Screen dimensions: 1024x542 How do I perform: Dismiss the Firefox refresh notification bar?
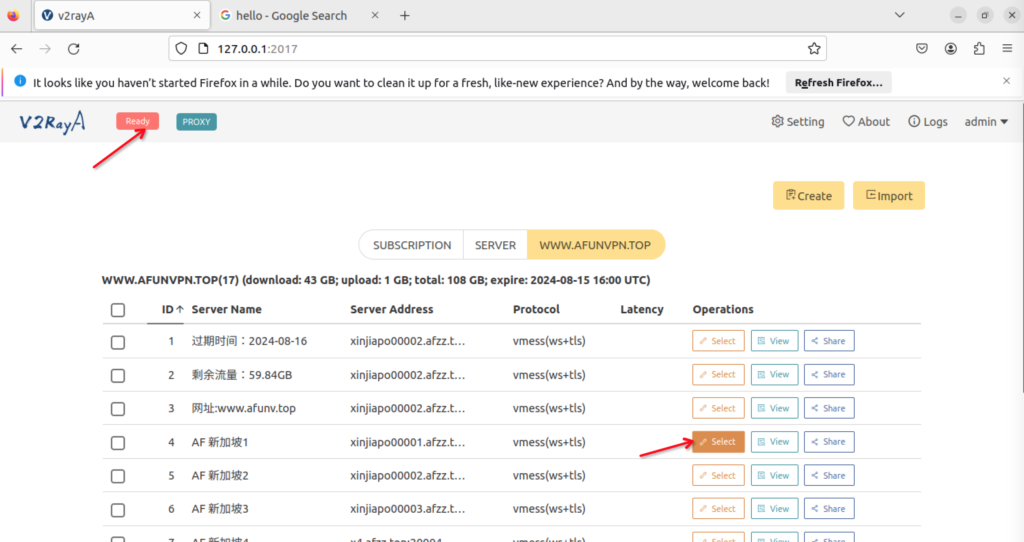tap(1006, 81)
